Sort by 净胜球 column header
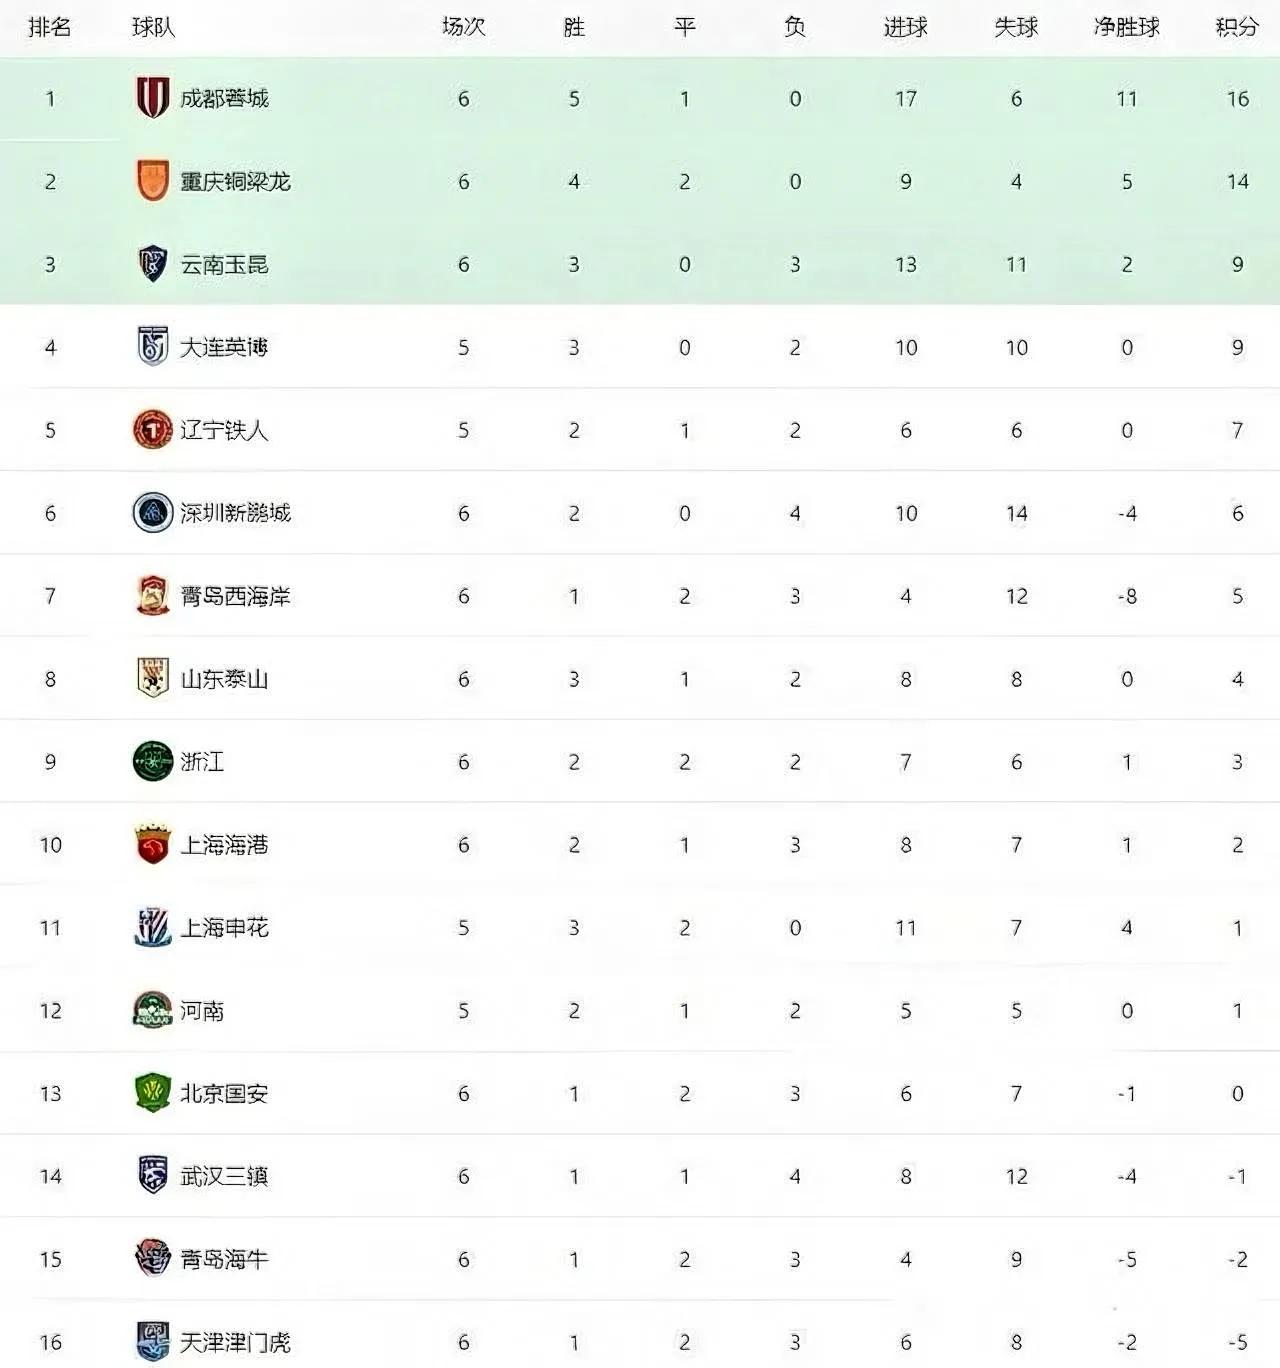Viewport: 1280px width, 1368px height. (x=1126, y=27)
